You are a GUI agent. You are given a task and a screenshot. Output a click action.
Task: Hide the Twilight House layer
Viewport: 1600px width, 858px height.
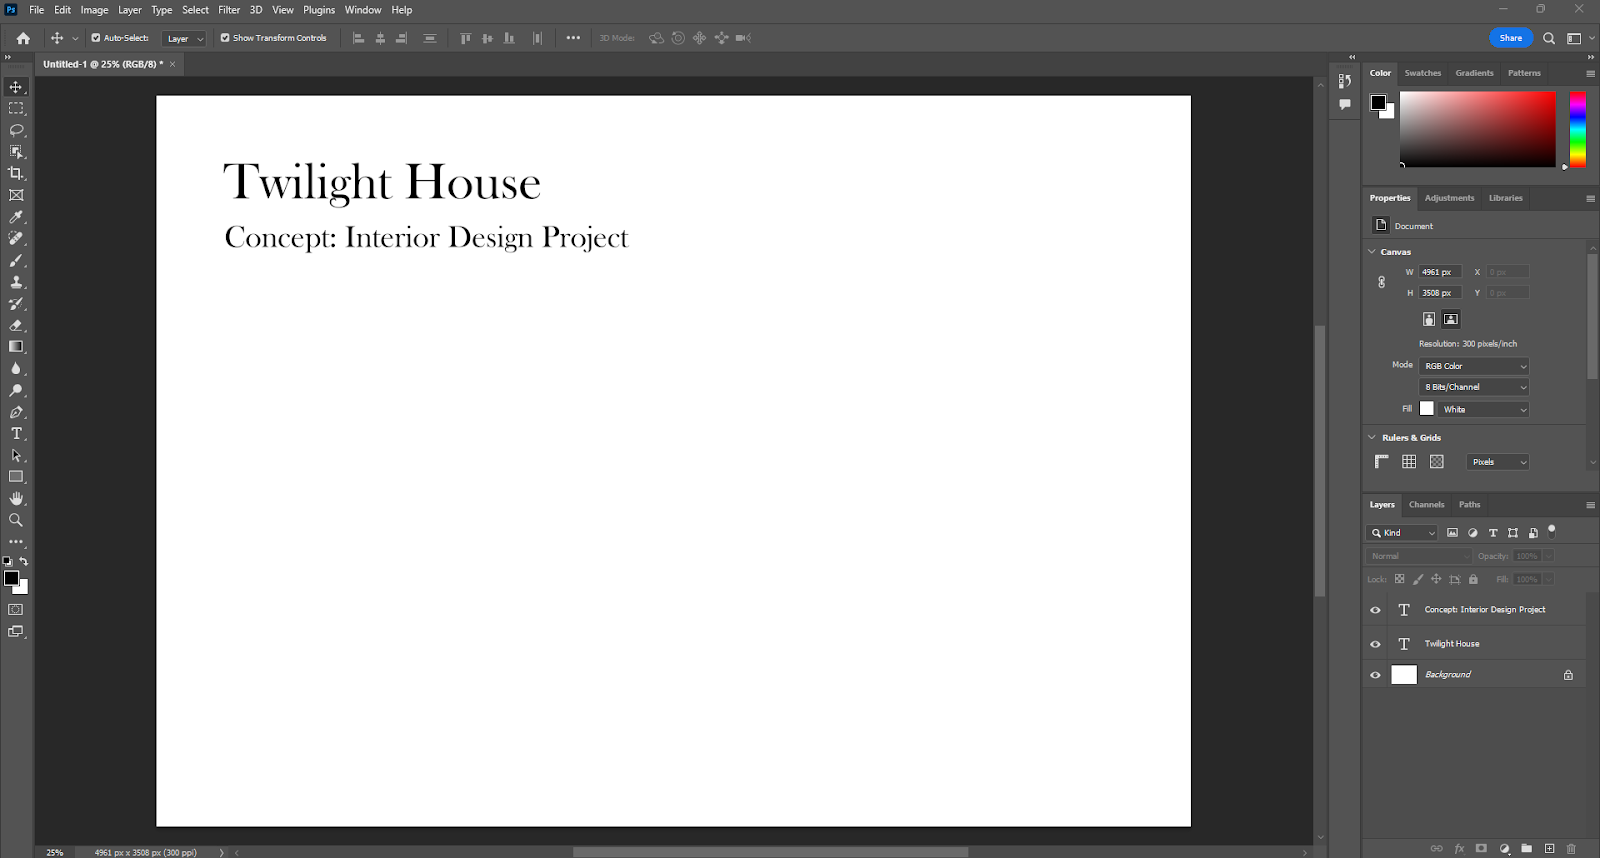[x=1375, y=644]
